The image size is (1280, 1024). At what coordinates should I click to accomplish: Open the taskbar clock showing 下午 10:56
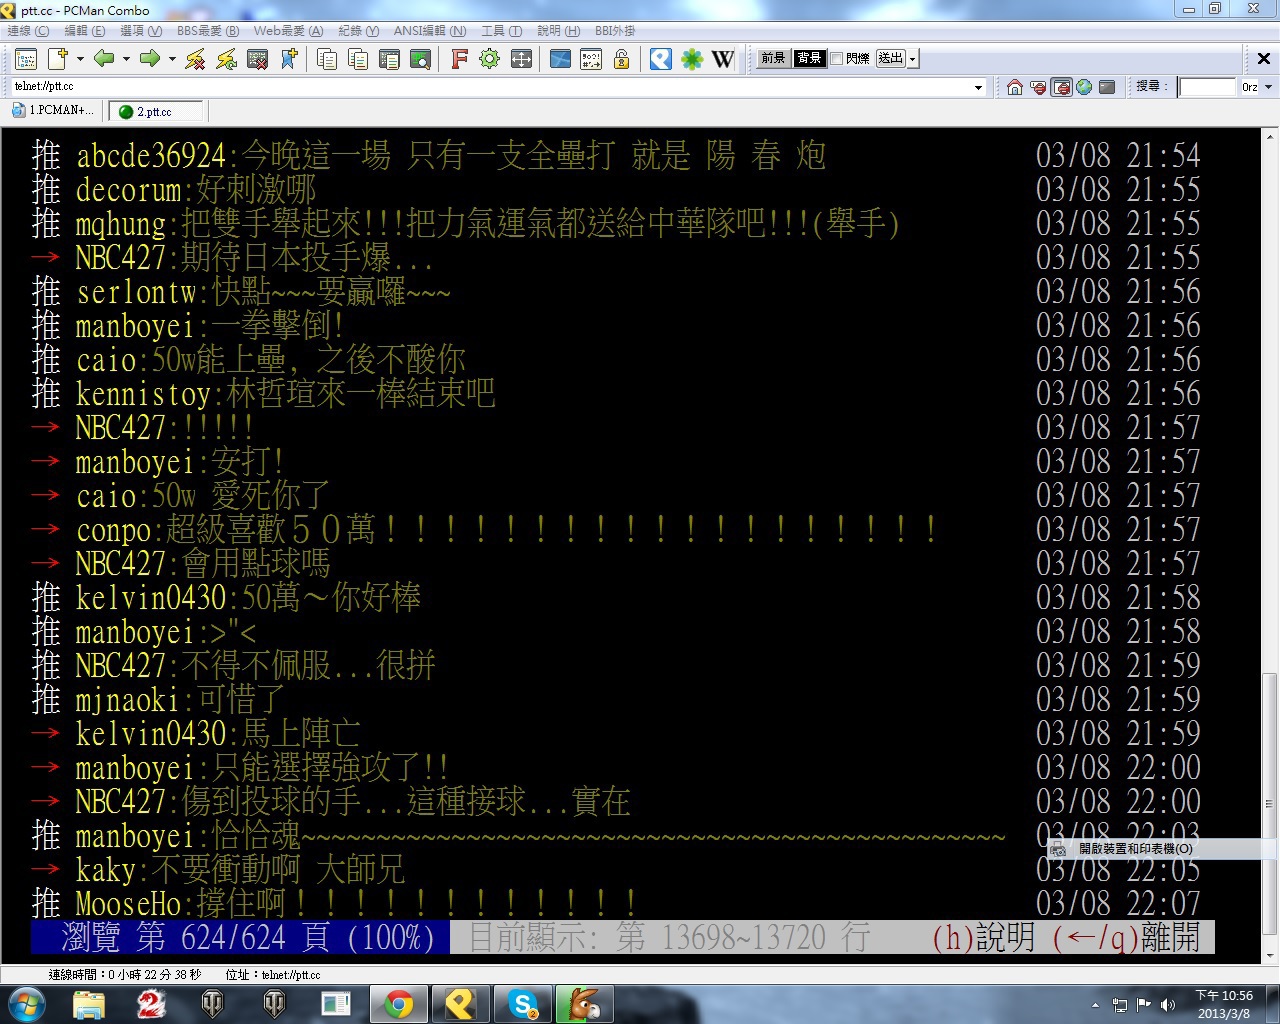click(1225, 1004)
